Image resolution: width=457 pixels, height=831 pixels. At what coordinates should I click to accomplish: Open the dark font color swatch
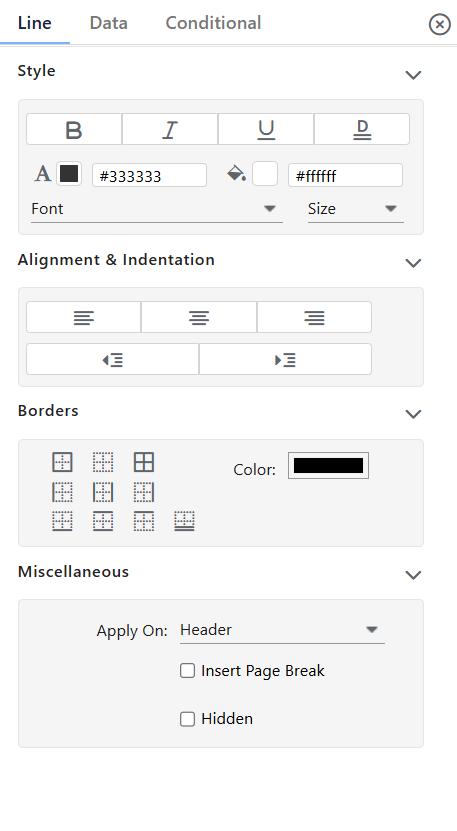69,174
